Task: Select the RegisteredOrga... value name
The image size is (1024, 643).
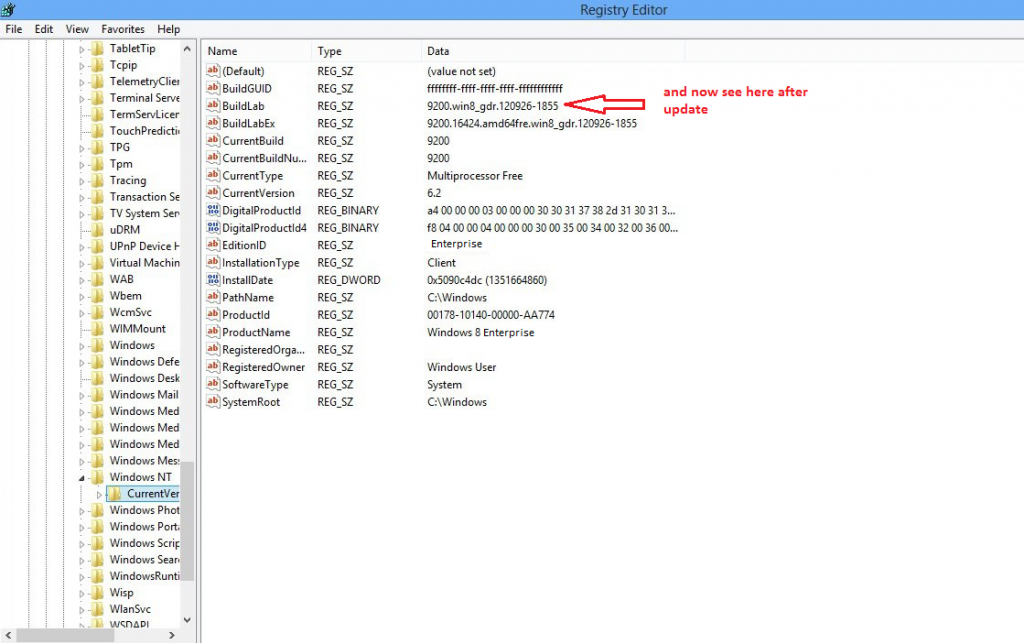Action: [x=263, y=350]
